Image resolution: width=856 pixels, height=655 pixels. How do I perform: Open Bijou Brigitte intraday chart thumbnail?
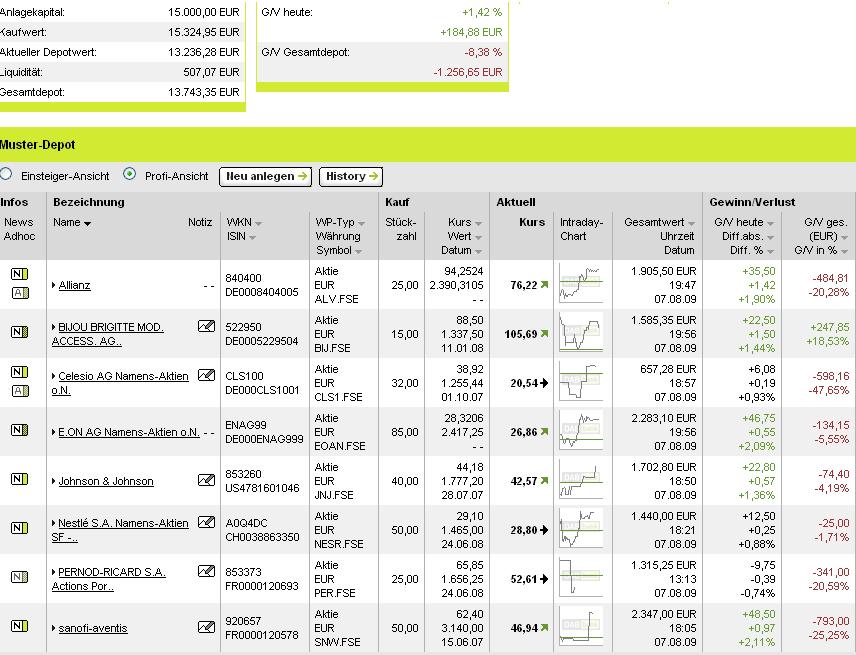click(581, 332)
